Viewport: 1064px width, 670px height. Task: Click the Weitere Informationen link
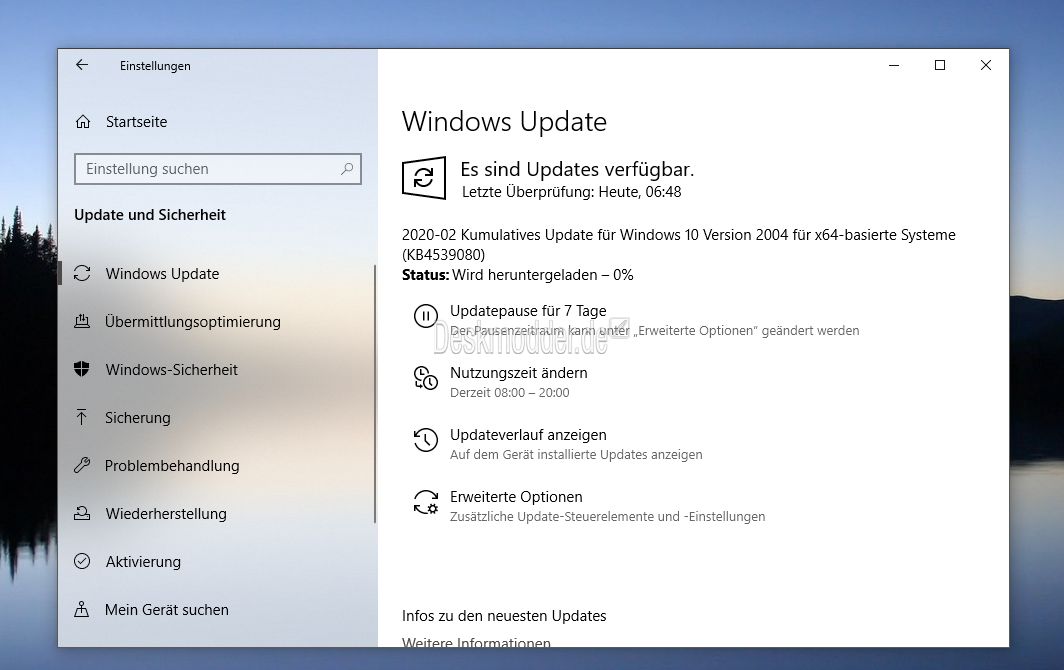[x=476, y=641]
